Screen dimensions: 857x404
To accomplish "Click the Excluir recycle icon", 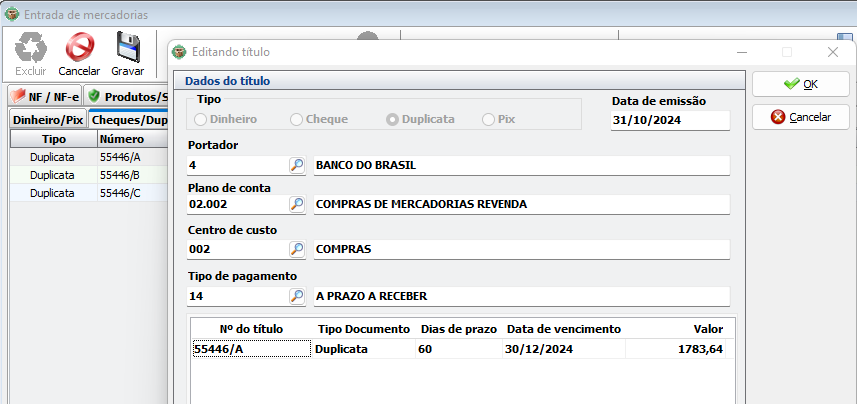I will (x=31, y=48).
